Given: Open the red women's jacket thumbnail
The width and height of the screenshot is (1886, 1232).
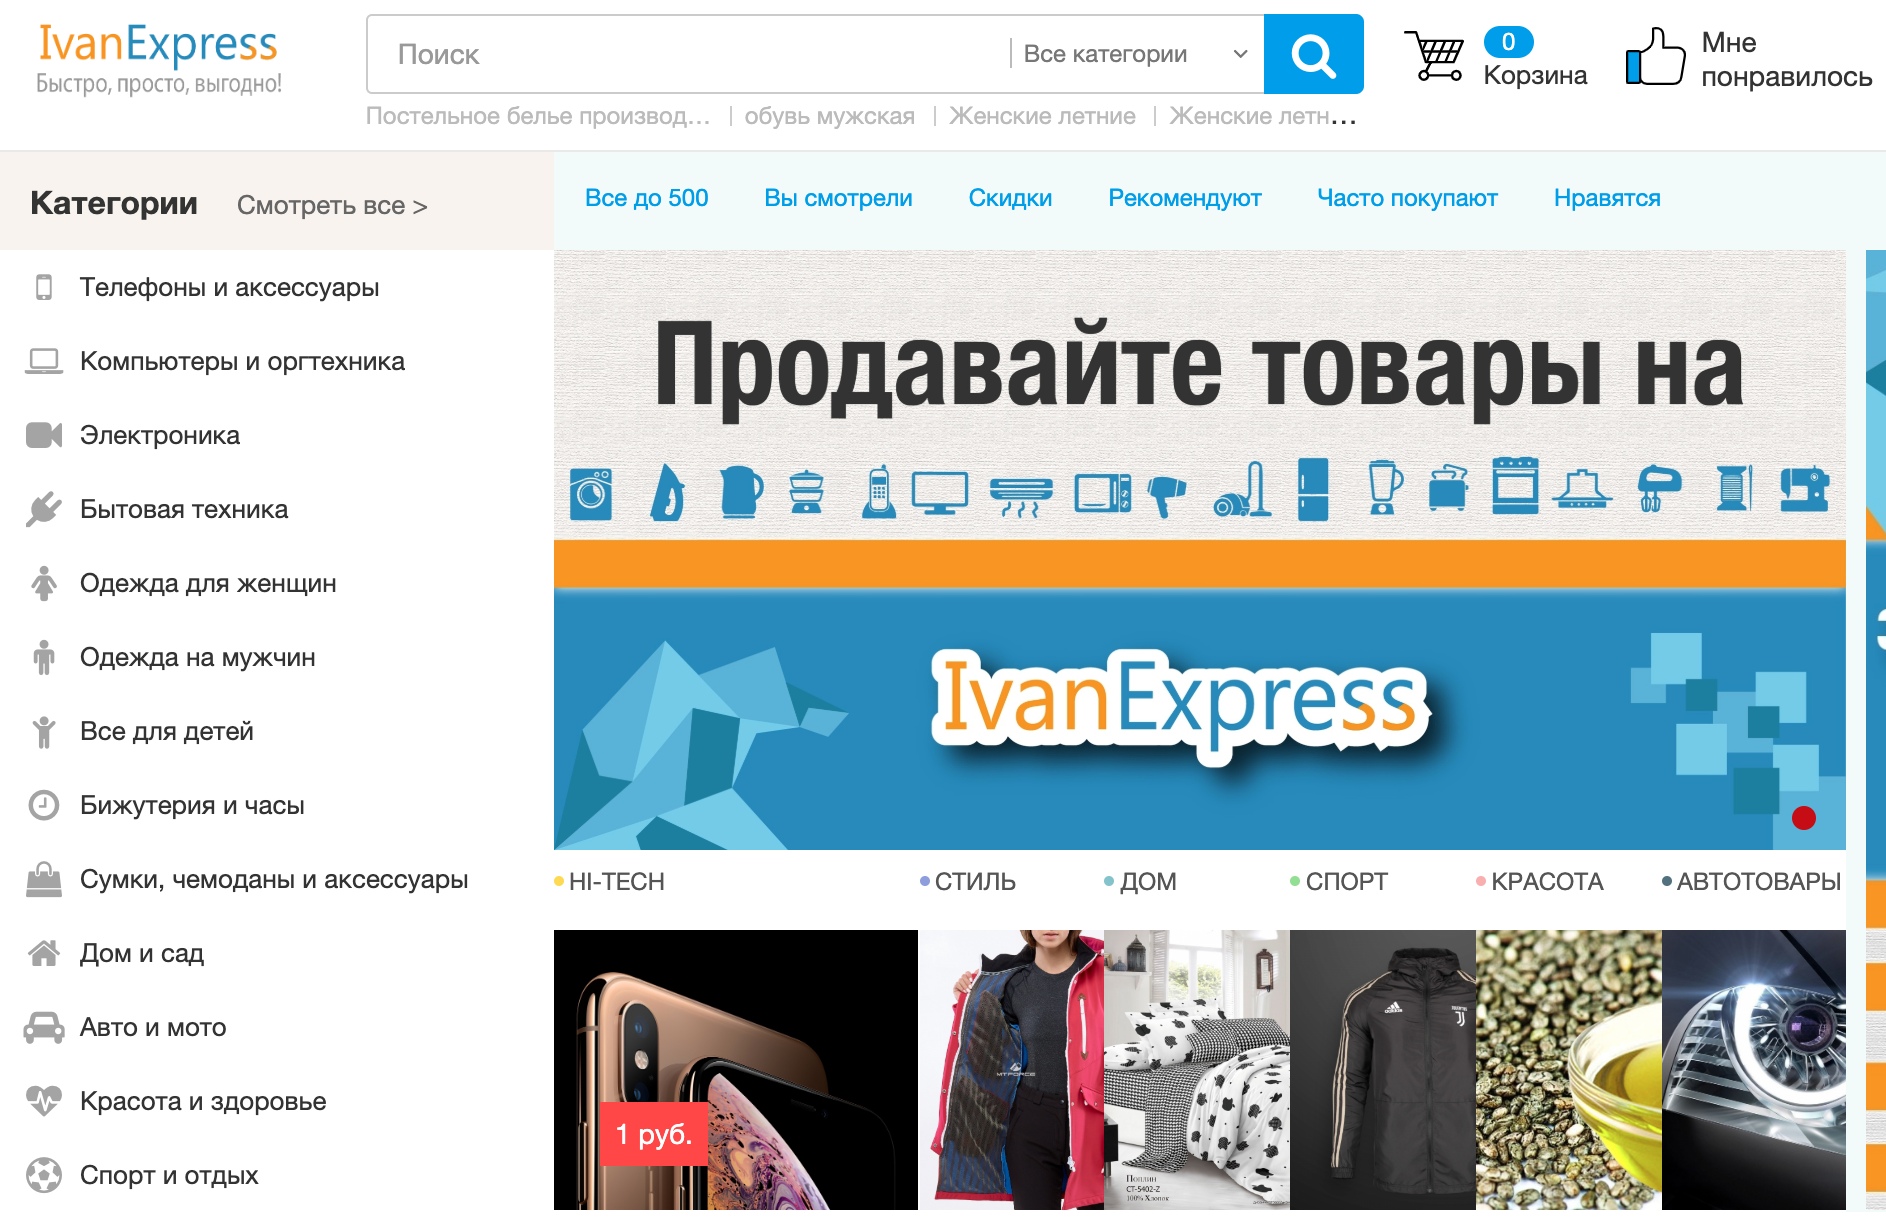Looking at the screenshot, I should [1011, 1070].
